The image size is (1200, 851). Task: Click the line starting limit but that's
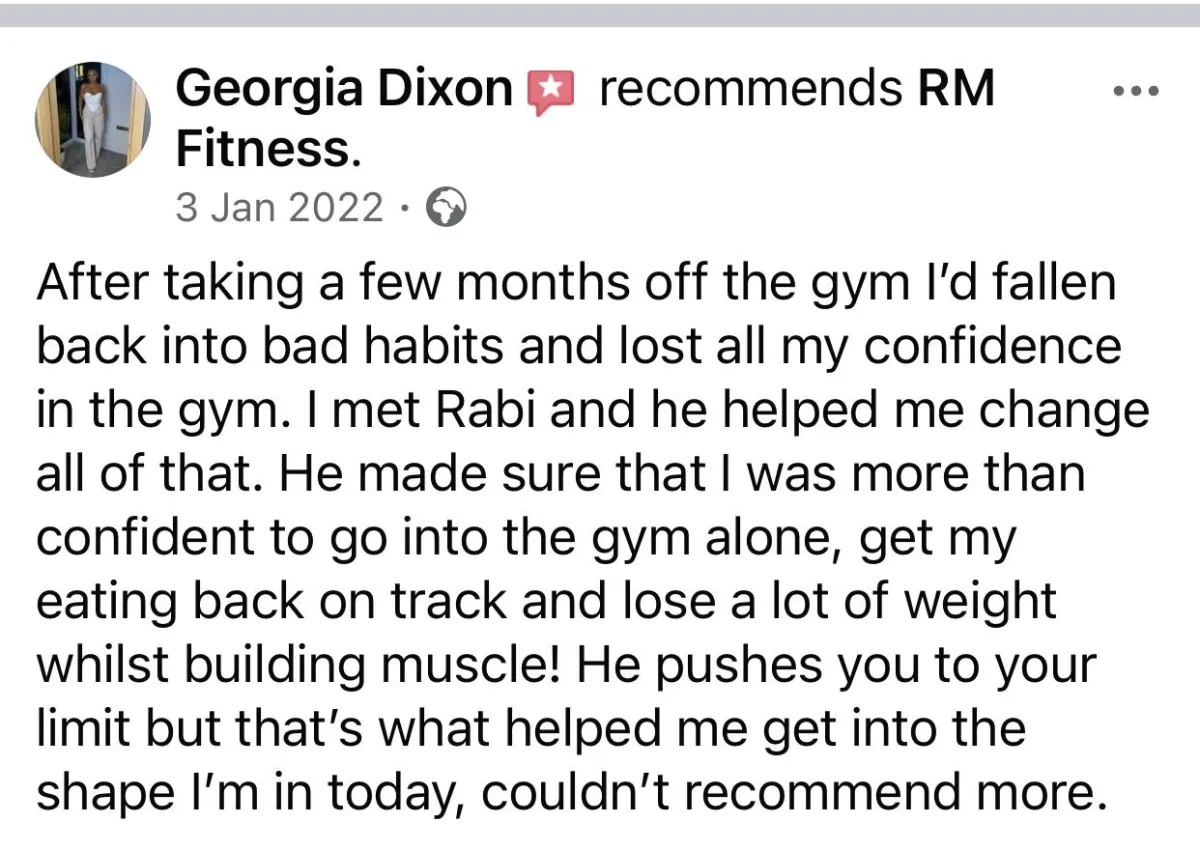[531, 733]
